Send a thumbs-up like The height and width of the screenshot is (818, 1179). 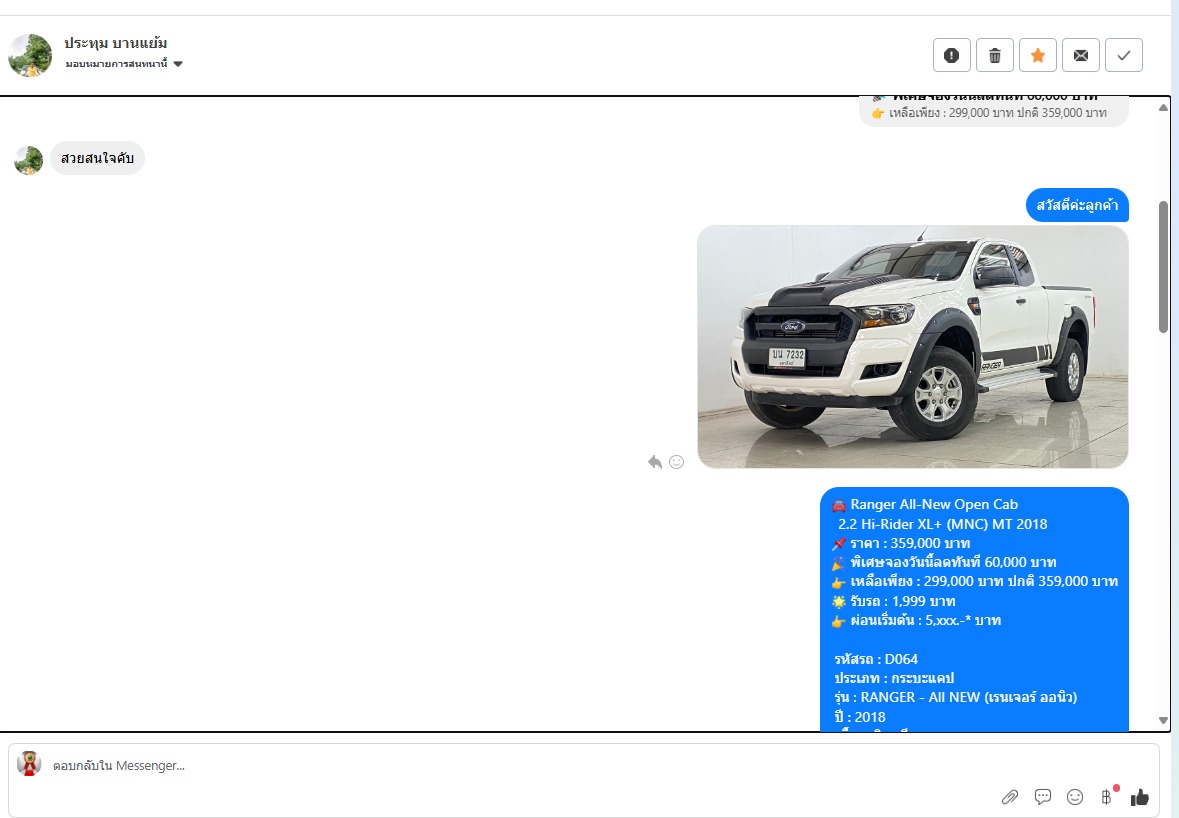coord(1139,797)
